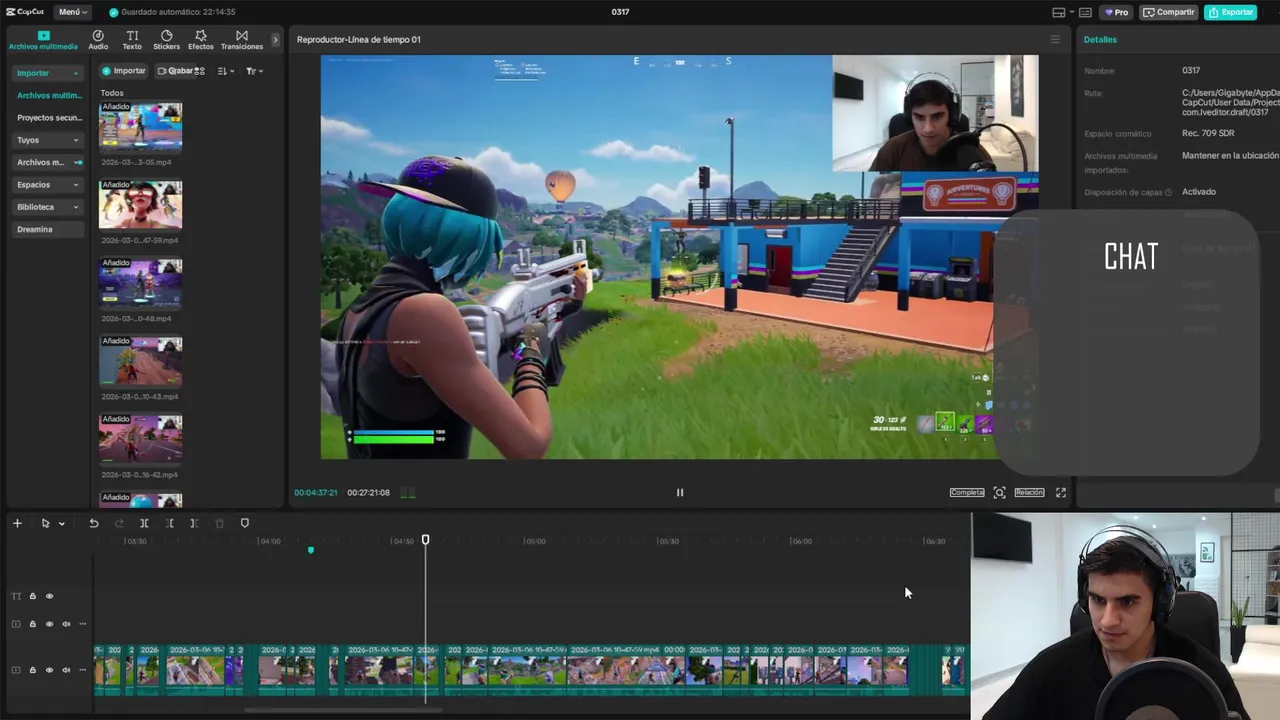Expand the Archivos m... section
1280x720 pixels.
pyautogui.click(x=48, y=162)
